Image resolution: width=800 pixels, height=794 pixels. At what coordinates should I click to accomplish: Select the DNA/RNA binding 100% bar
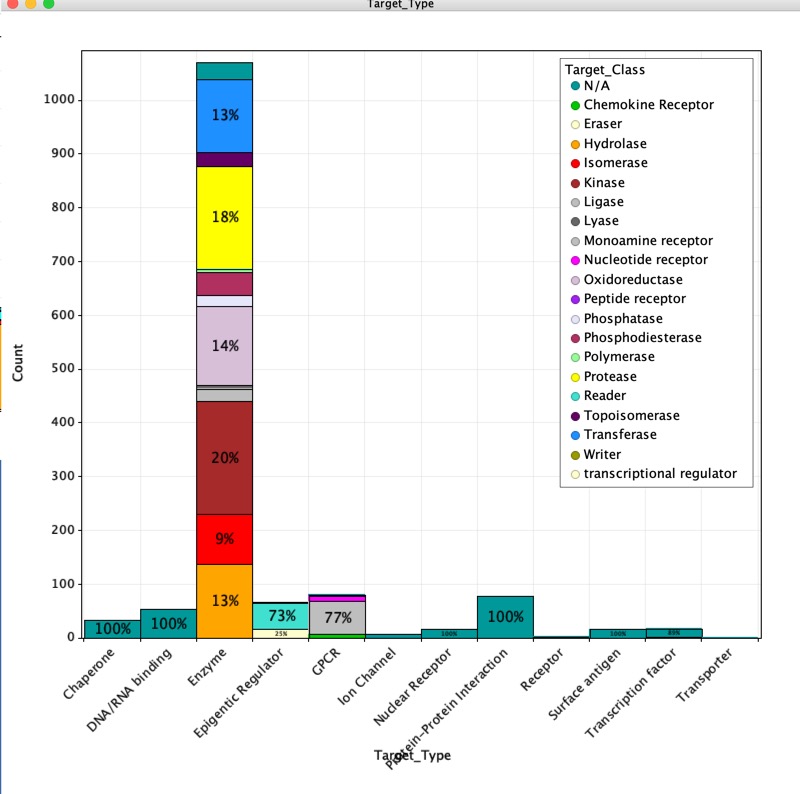[168, 624]
